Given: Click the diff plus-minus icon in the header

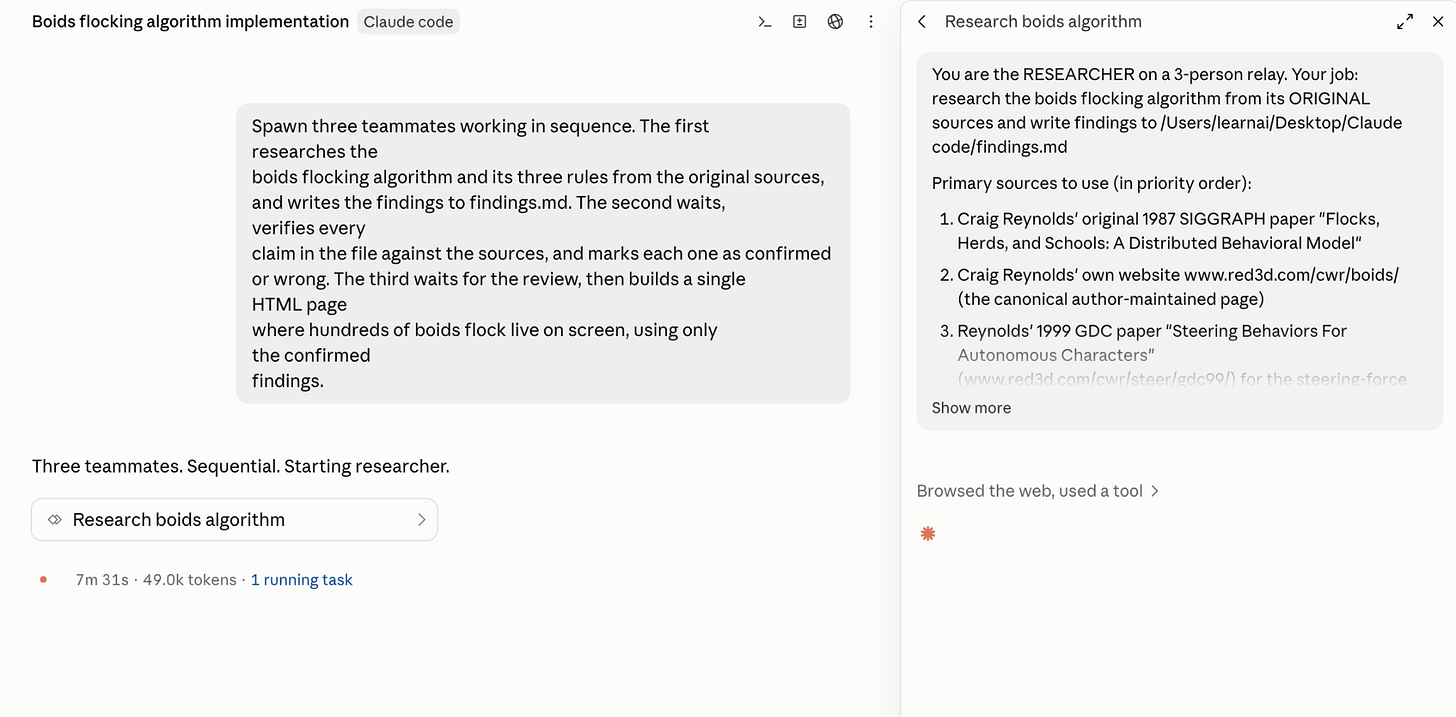Looking at the screenshot, I should [x=800, y=22].
